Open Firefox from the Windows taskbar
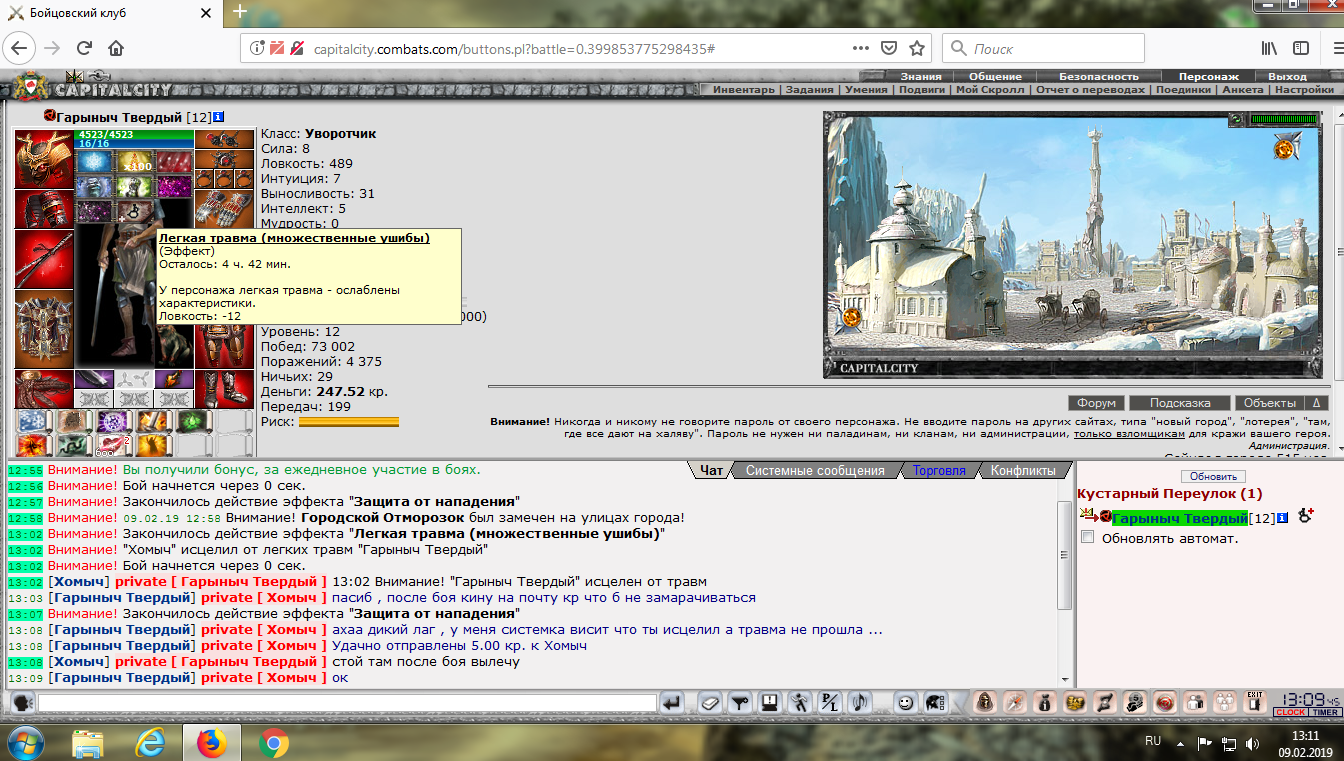Screen dimensions: 1344x761 (211, 742)
